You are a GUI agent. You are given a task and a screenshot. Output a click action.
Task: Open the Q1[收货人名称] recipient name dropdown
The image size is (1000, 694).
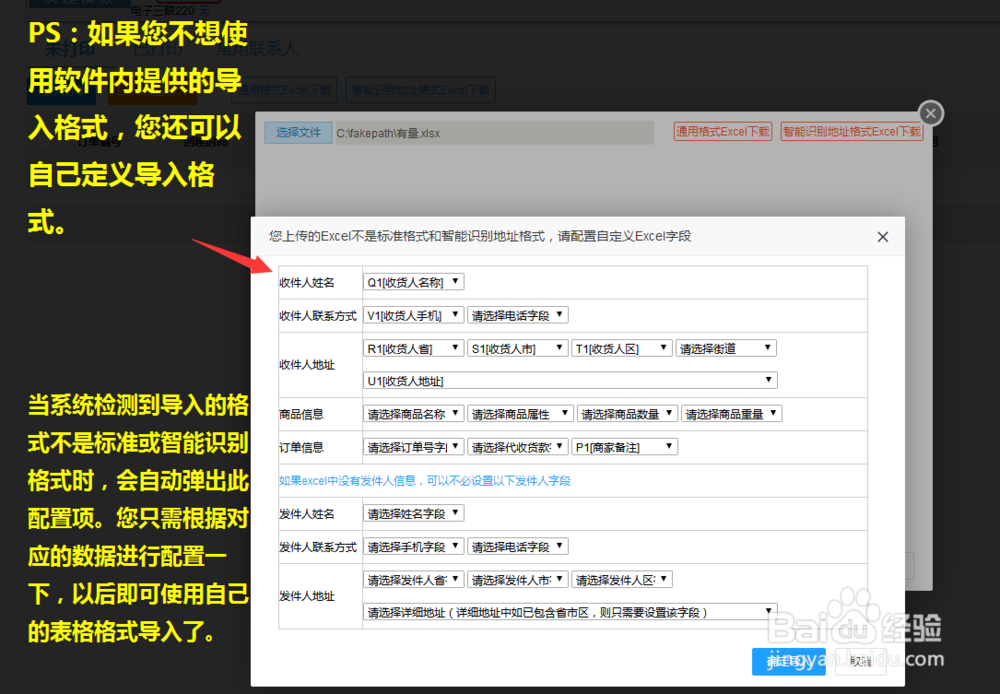click(413, 281)
